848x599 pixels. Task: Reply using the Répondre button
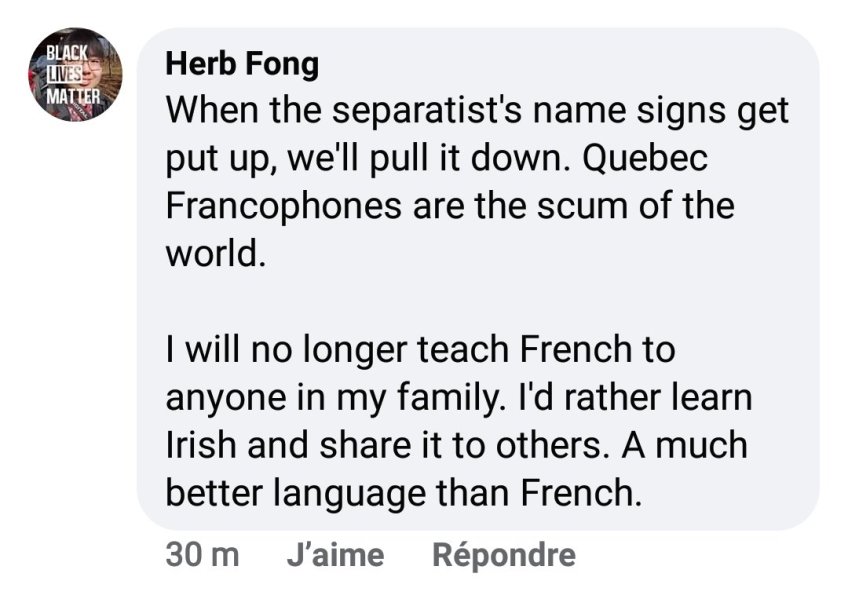[503, 555]
